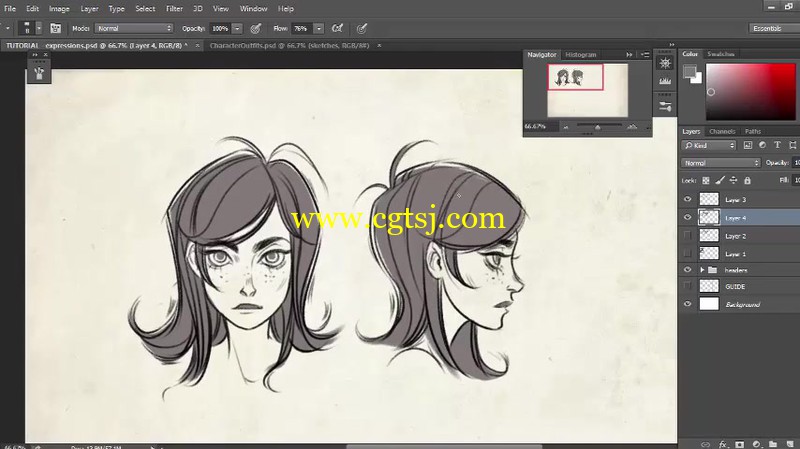This screenshot has height=449, width=800.
Task: Click the pressure-for-size icon after airbrush
Action: coord(362,29)
